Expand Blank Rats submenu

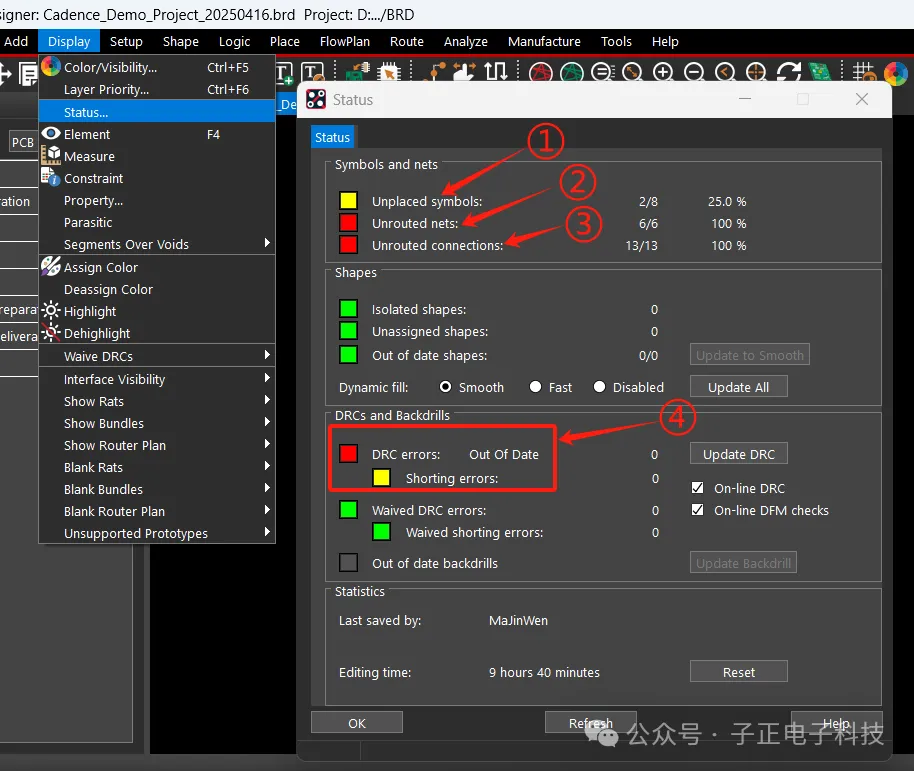(x=157, y=468)
